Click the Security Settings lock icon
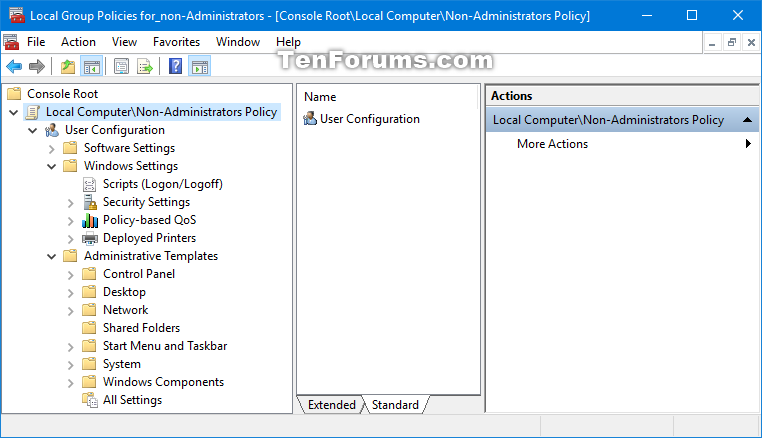This screenshot has height=438, width=762. tap(89, 202)
